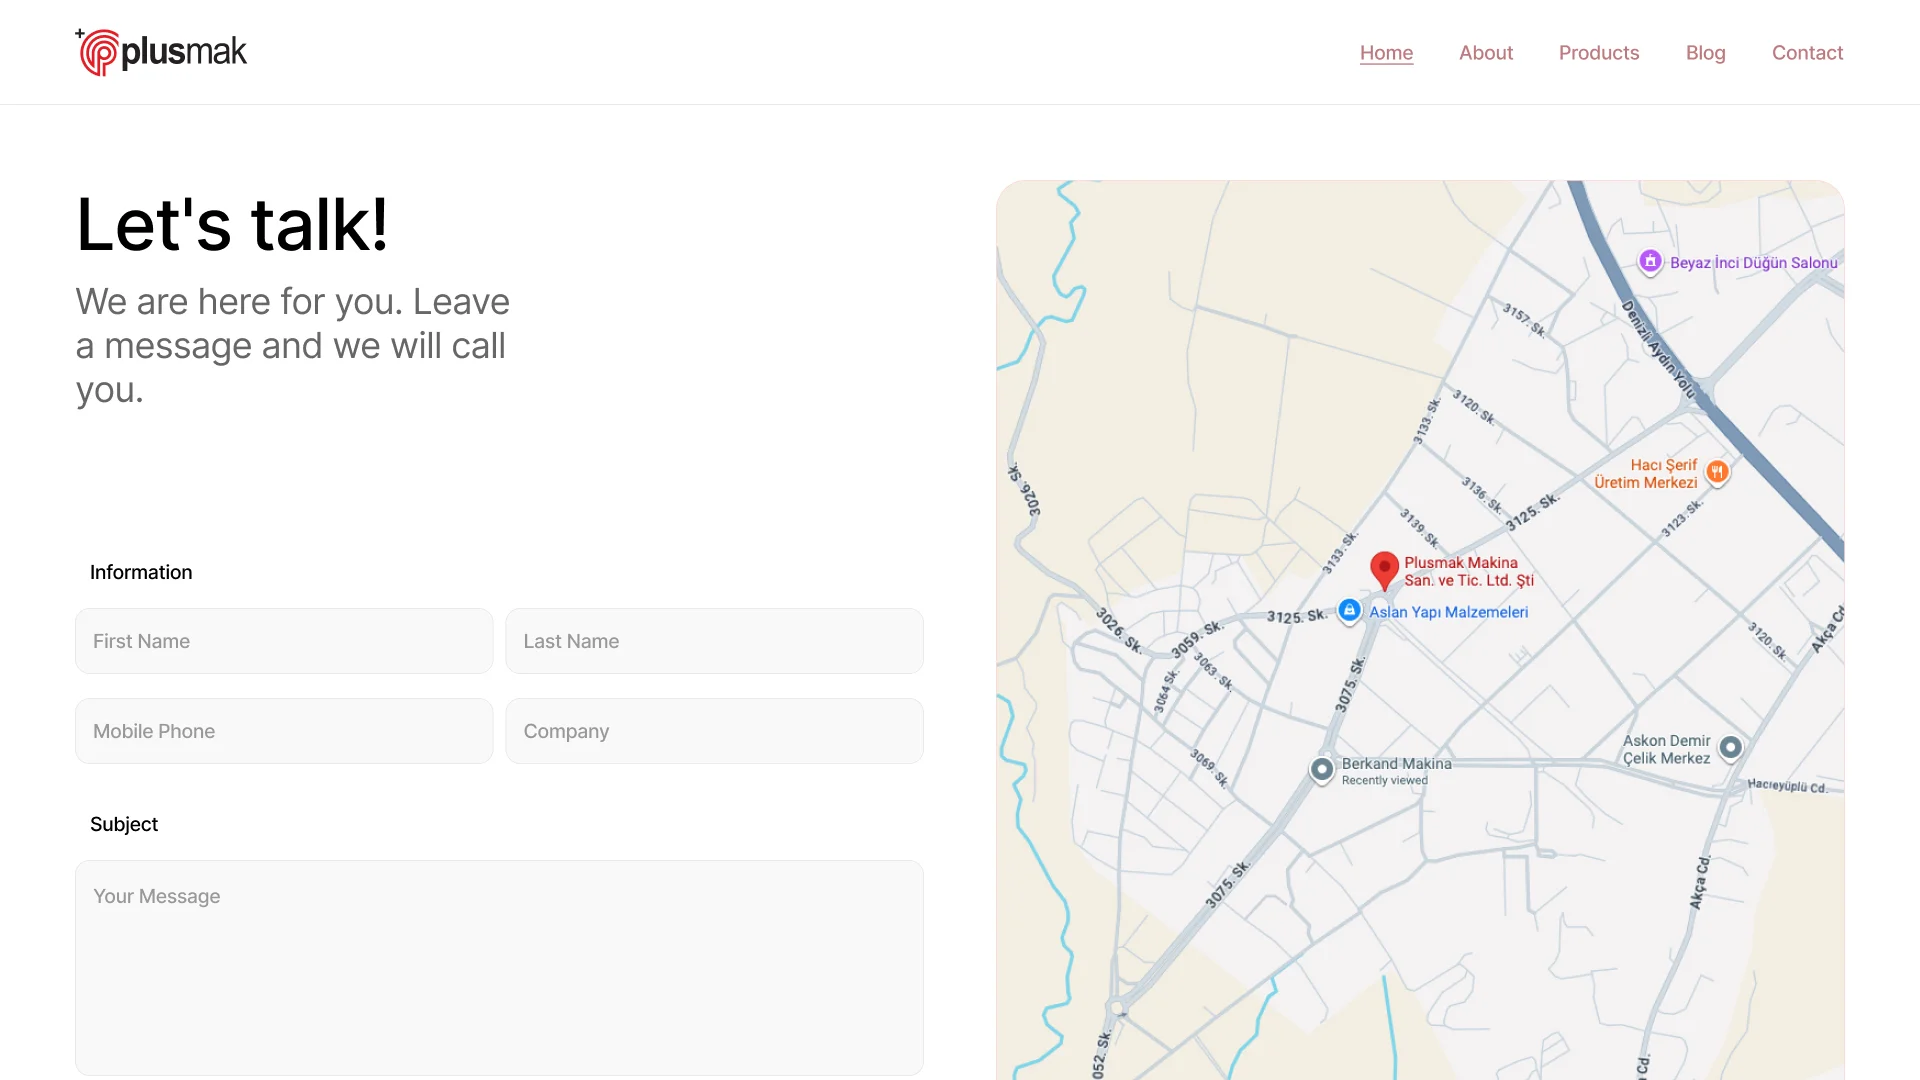The image size is (1920, 1080).
Task: Click into the Last Name field
Action: (714, 641)
